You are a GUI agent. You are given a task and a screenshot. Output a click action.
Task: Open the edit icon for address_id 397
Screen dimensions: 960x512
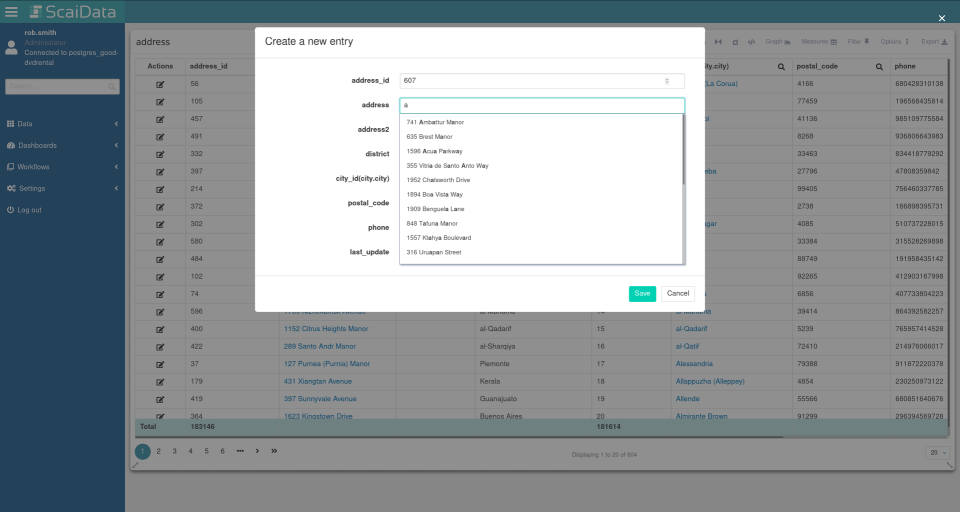click(160, 172)
